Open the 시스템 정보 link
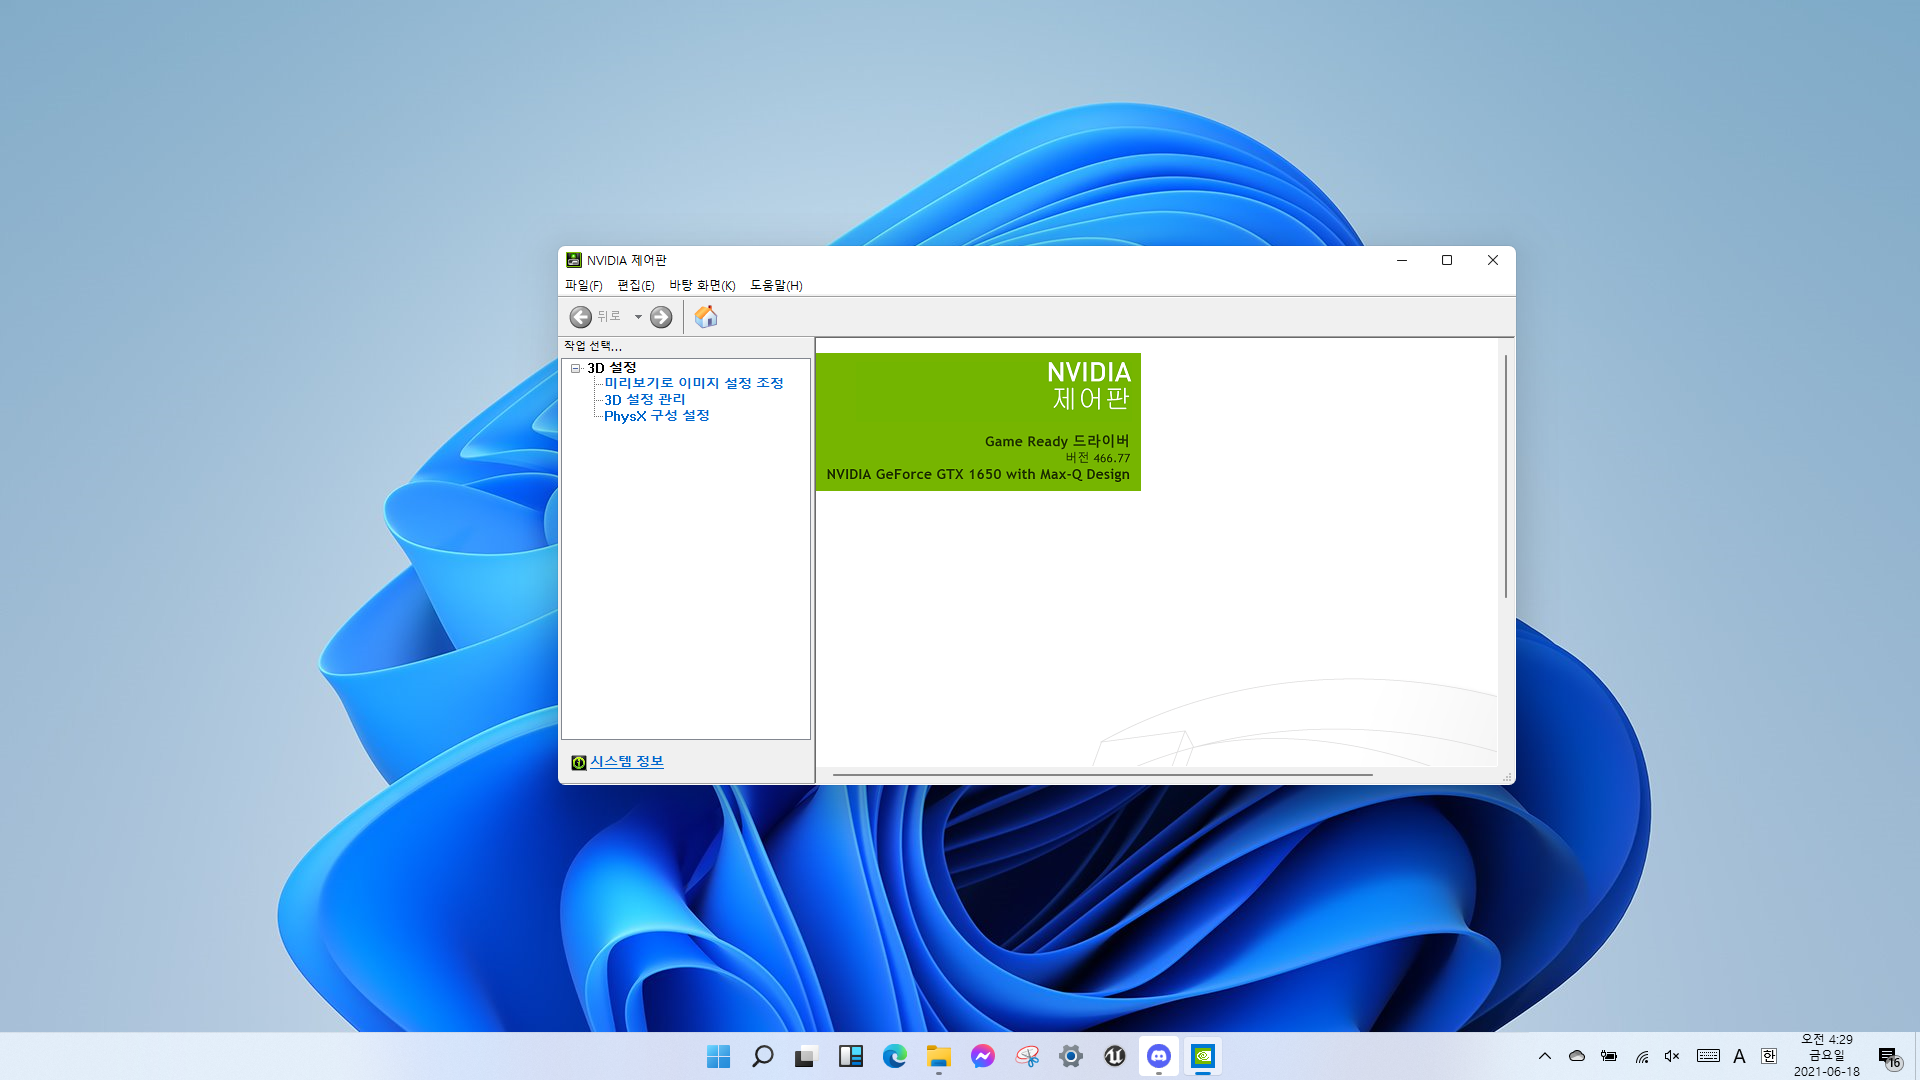1920x1080 pixels. tap(626, 762)
